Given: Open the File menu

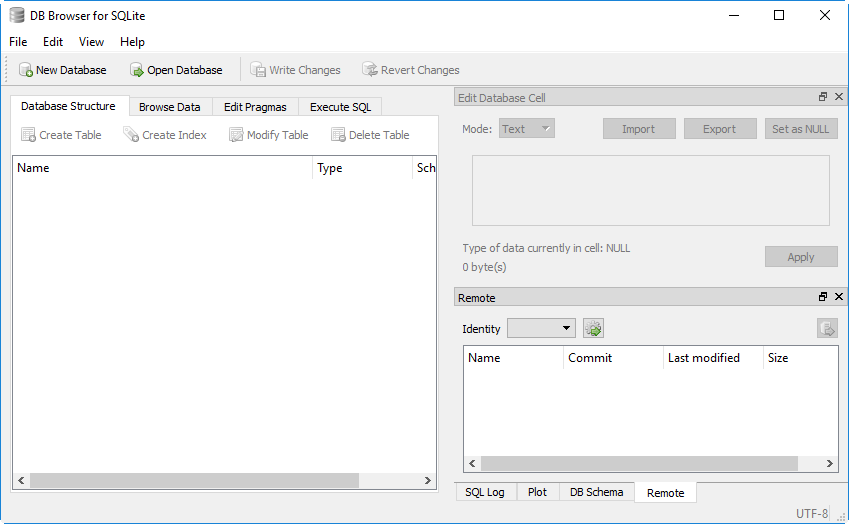Looking at the screenshot, I should tap(18, 42).
